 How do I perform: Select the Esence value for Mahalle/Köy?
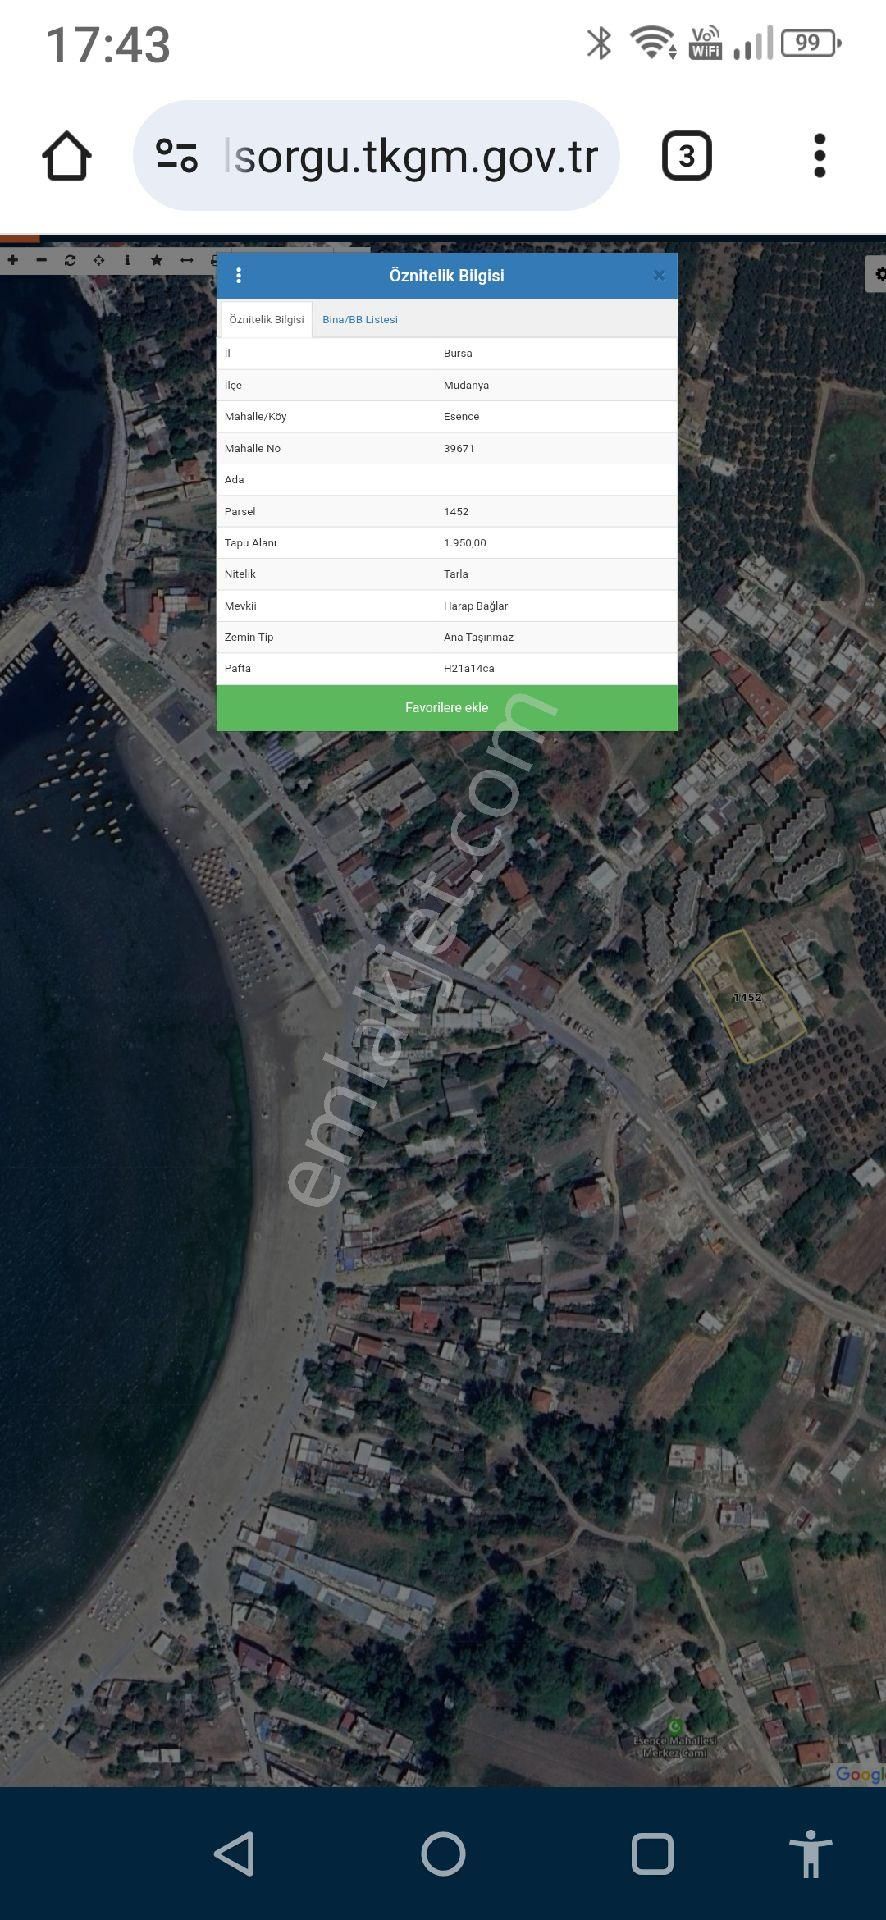click(x=461, y=416)
